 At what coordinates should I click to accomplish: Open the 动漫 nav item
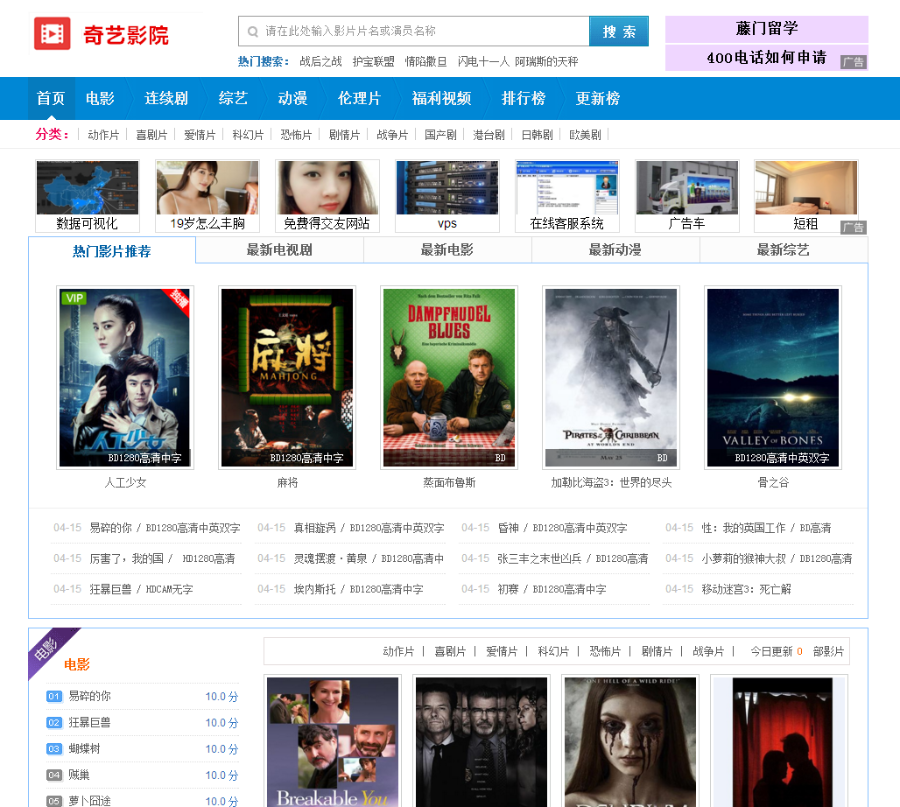point(293,98)
